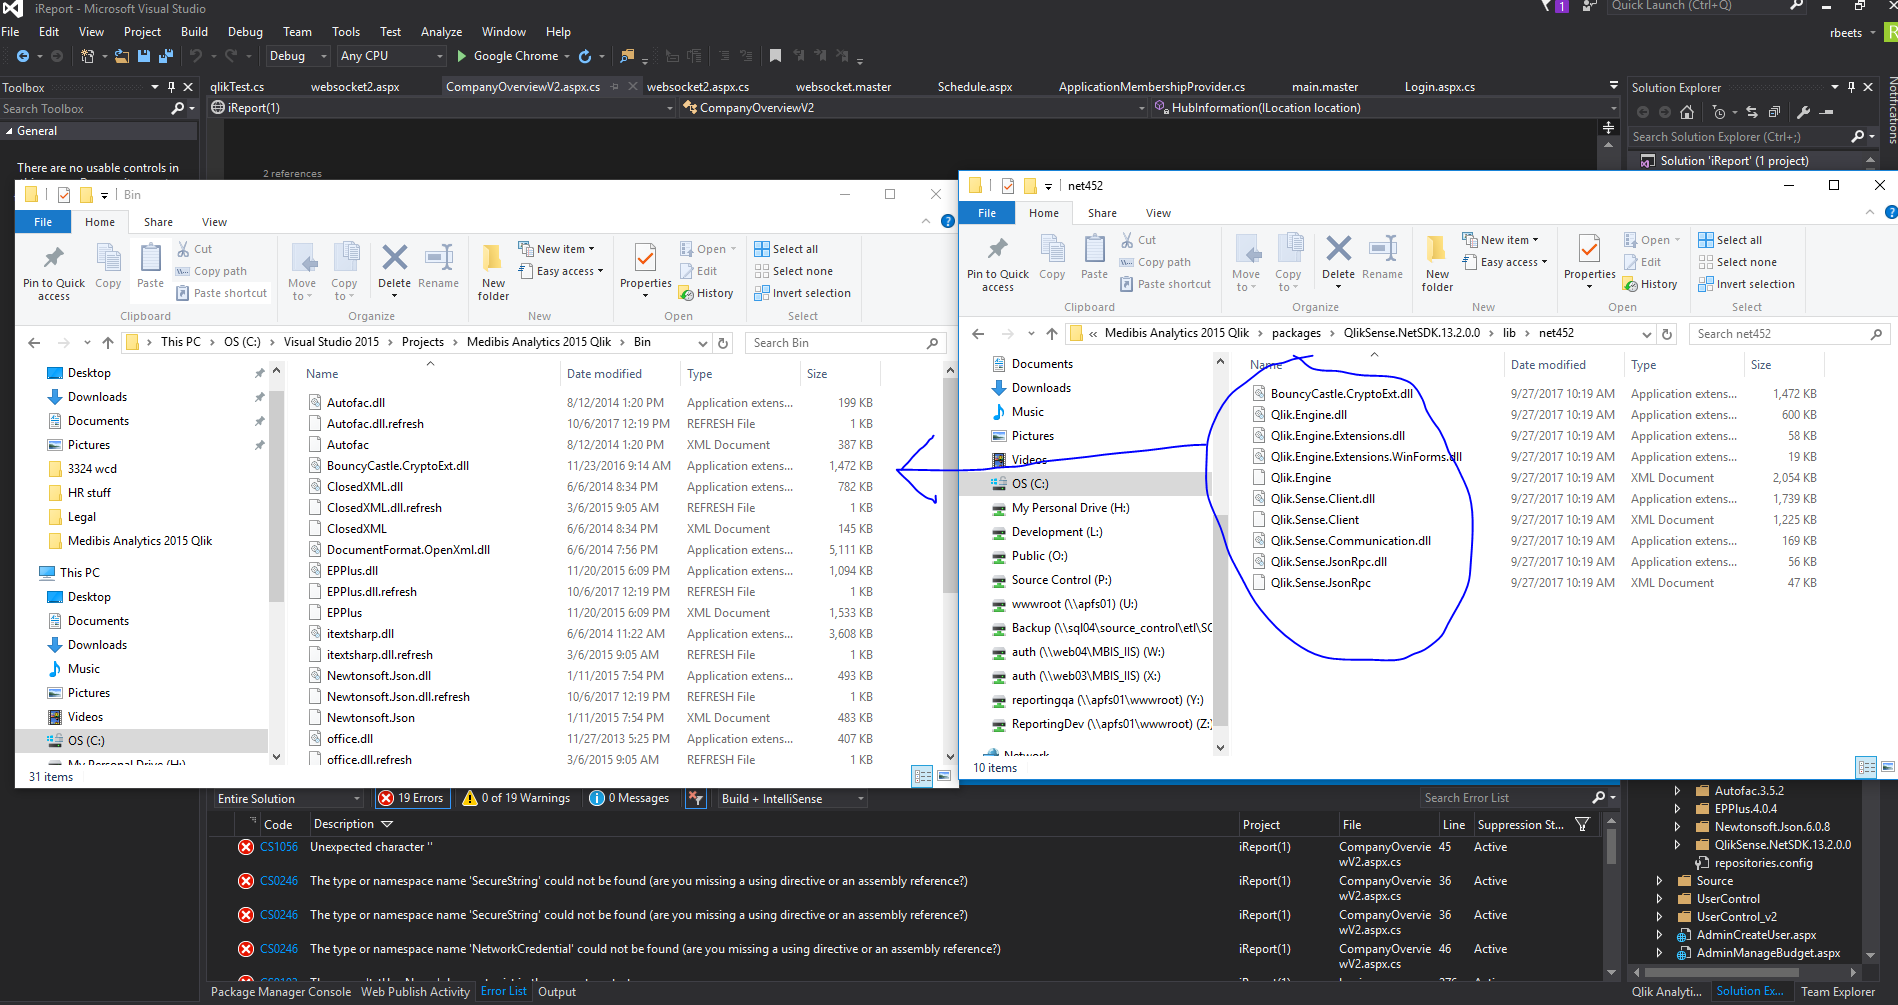Start debugging with Google Chrome play icon
This screenshot has width=1898, height=1005.
[462, 56]
